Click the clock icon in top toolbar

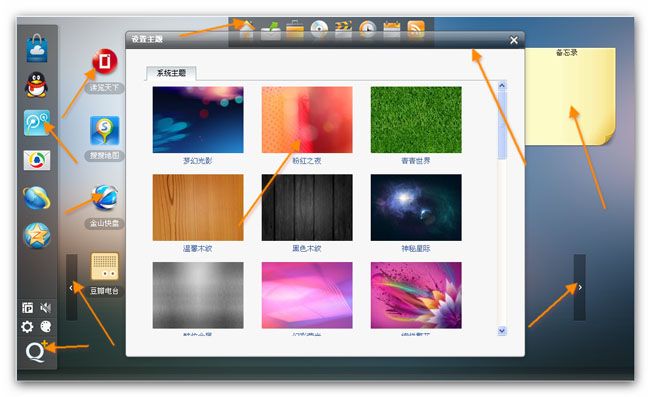click(x=368, y=30)
